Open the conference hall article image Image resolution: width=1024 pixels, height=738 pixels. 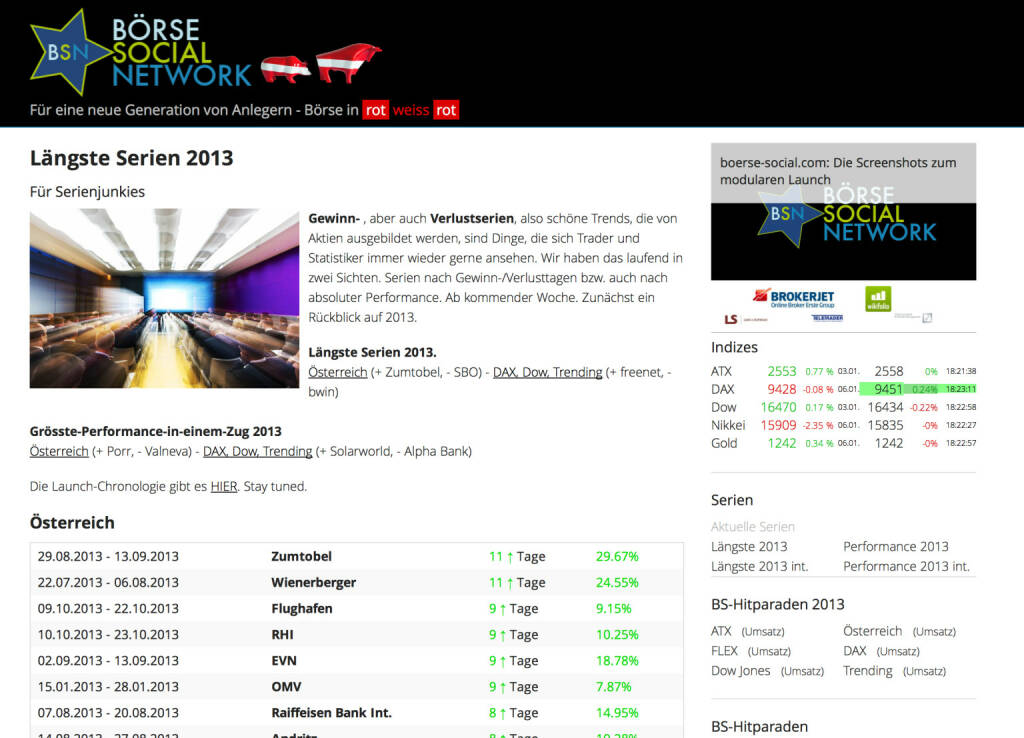click(x=164, y=298)
